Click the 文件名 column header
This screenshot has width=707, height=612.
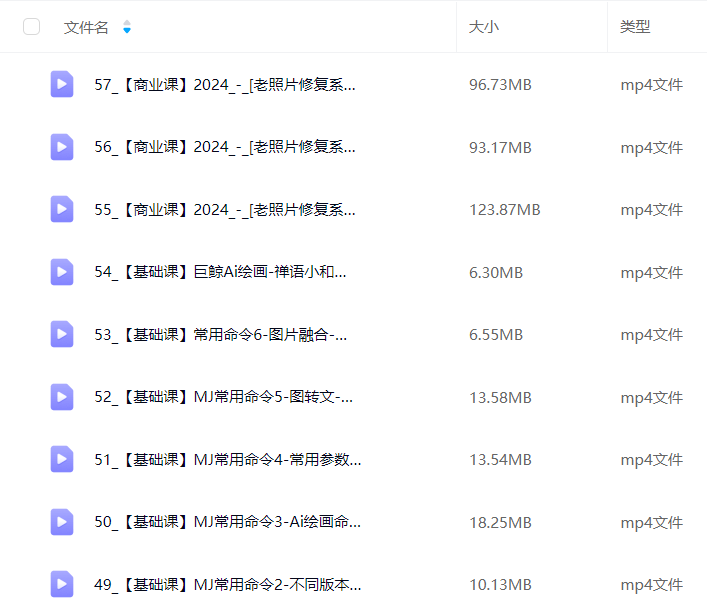[86, 27]
